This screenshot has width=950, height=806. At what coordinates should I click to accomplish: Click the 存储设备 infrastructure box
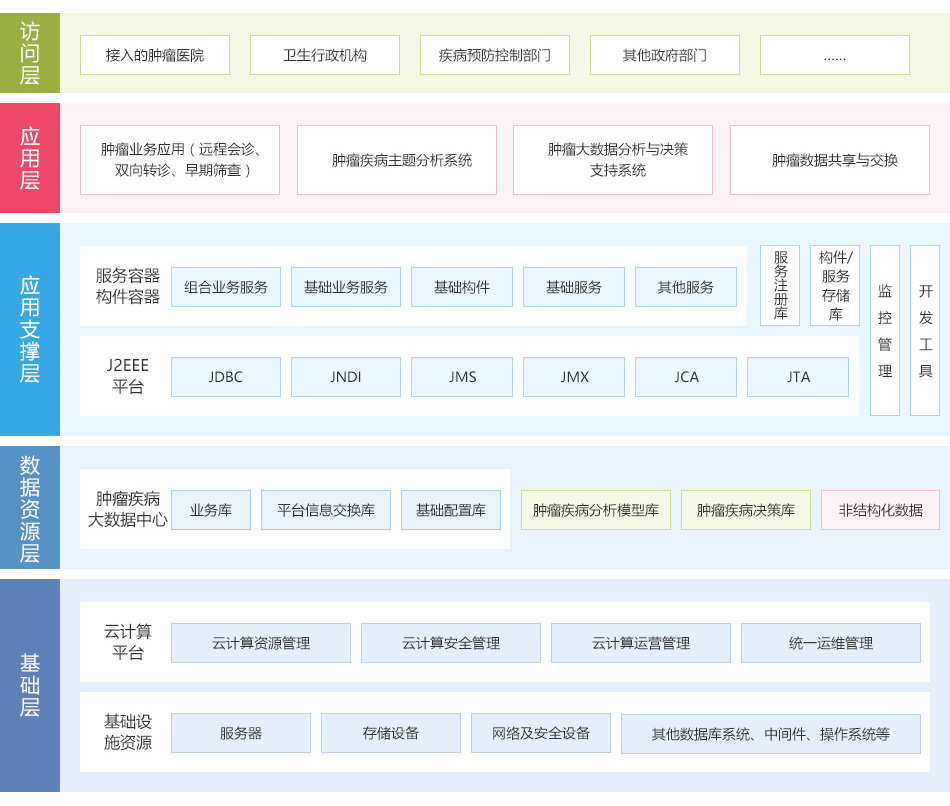[x=390, y=733]
